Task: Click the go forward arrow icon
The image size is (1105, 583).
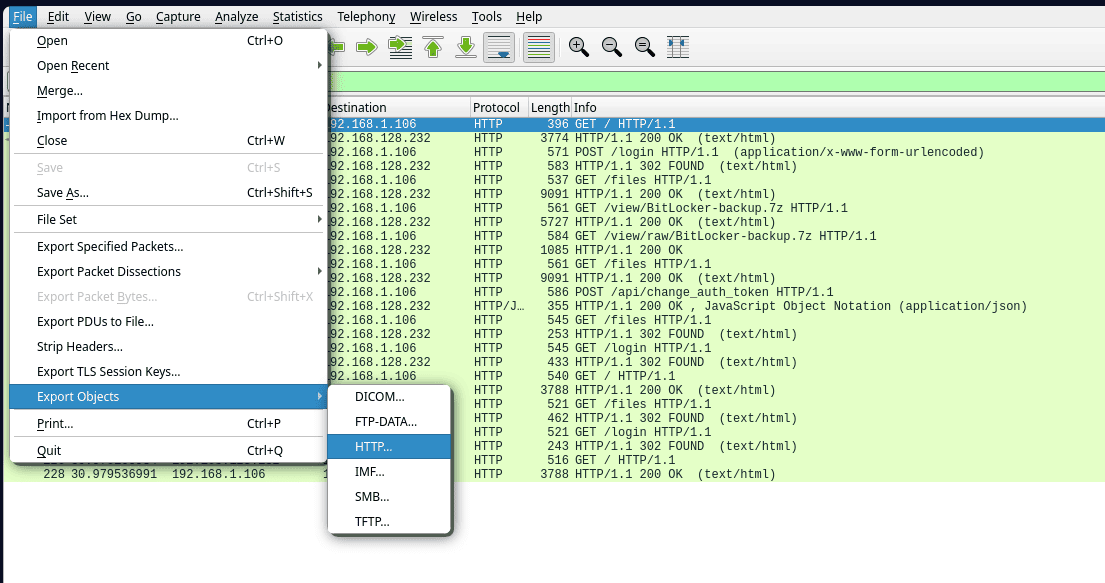Action: [366, 47]
